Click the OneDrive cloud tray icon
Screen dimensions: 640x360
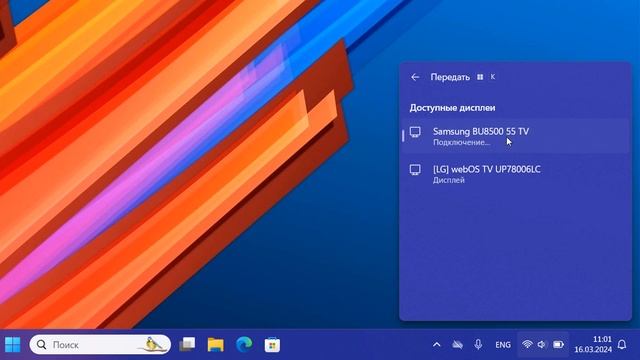tap(458, 345)
